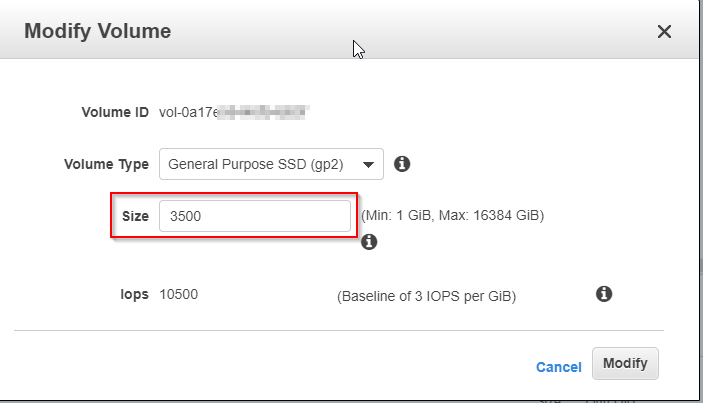This screenshot has width=703, height=403.
Task: Click the General Purpose SSD (gp2) text
Action: (256, 165)
